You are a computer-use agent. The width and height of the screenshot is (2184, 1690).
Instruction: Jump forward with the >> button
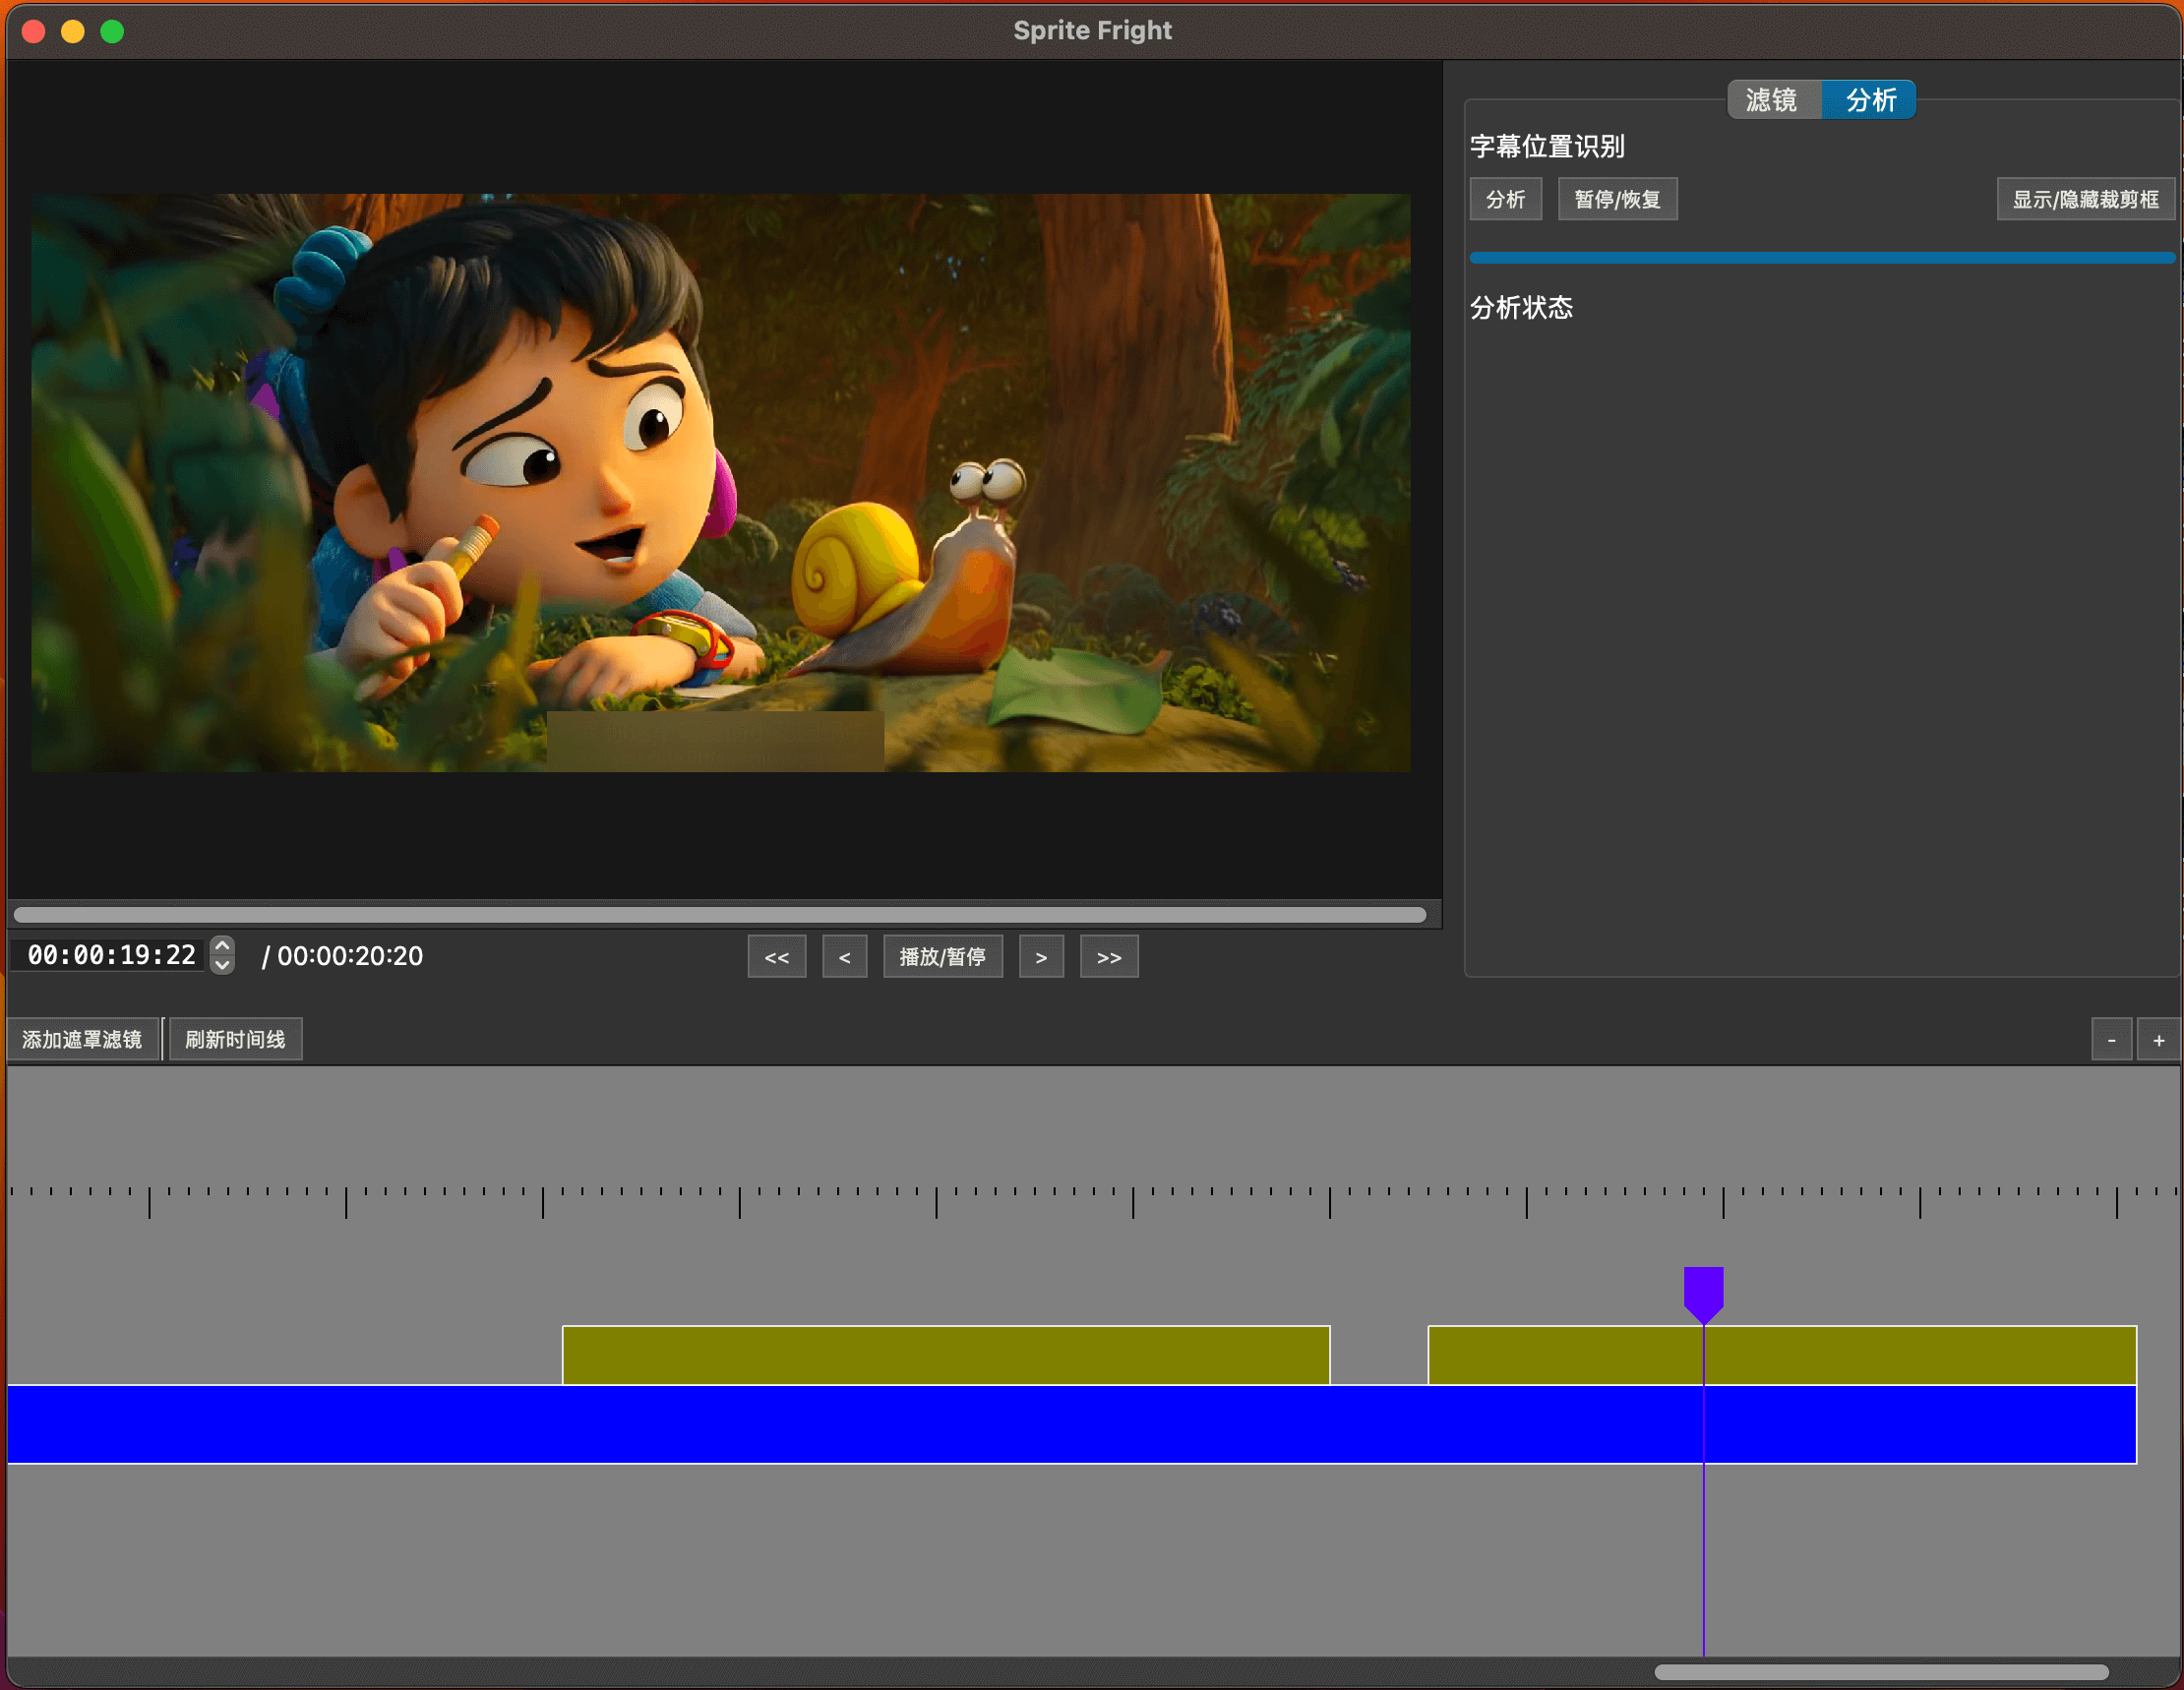[x=1109, y=957]
